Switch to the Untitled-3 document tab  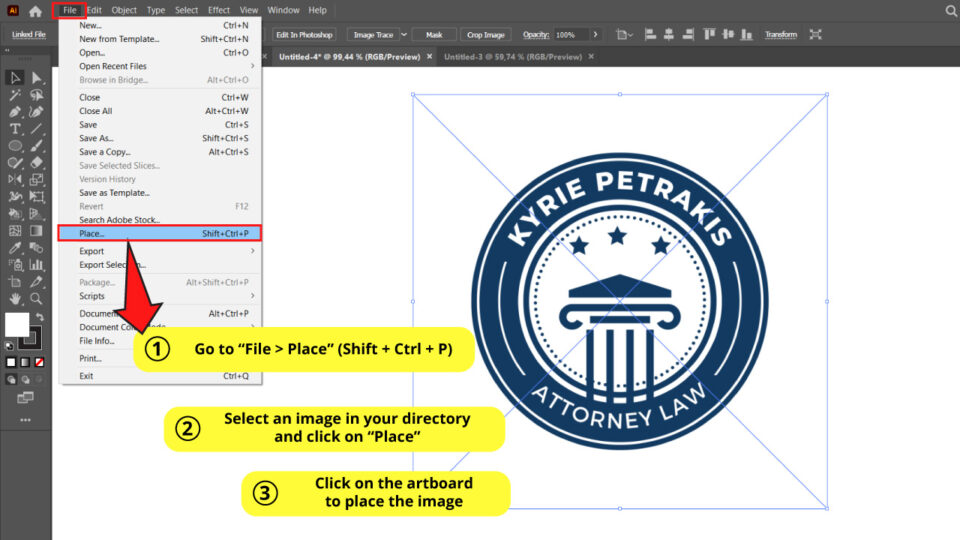tap(512, 57)
